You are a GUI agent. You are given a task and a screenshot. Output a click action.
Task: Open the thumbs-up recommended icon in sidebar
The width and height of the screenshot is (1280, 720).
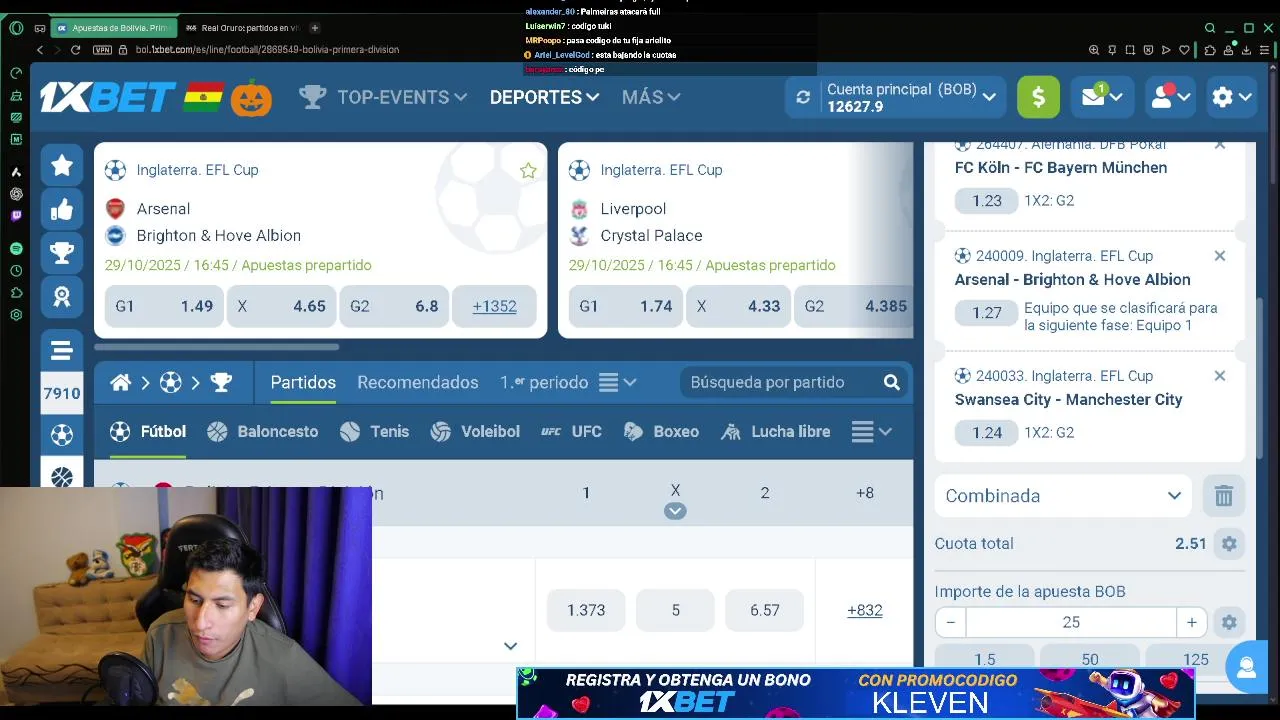pos(62,210)
